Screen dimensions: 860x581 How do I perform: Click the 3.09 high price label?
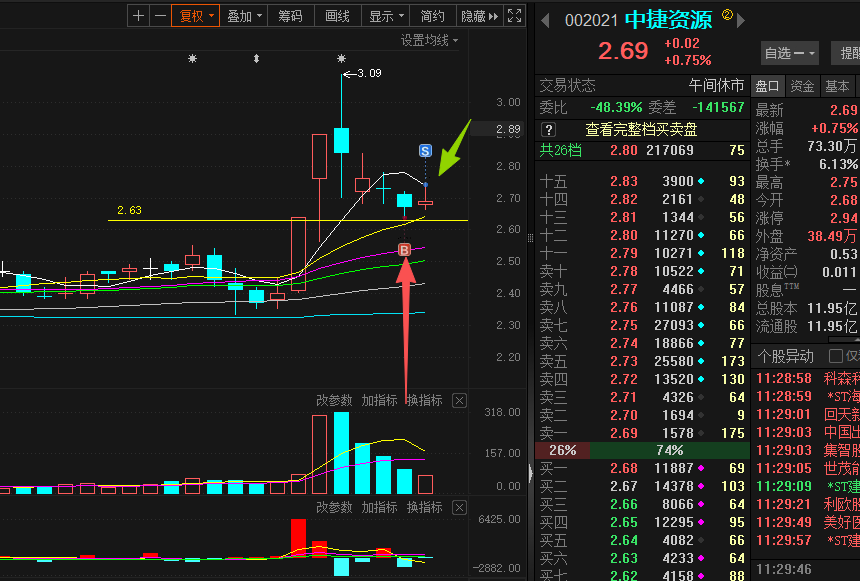369,73
